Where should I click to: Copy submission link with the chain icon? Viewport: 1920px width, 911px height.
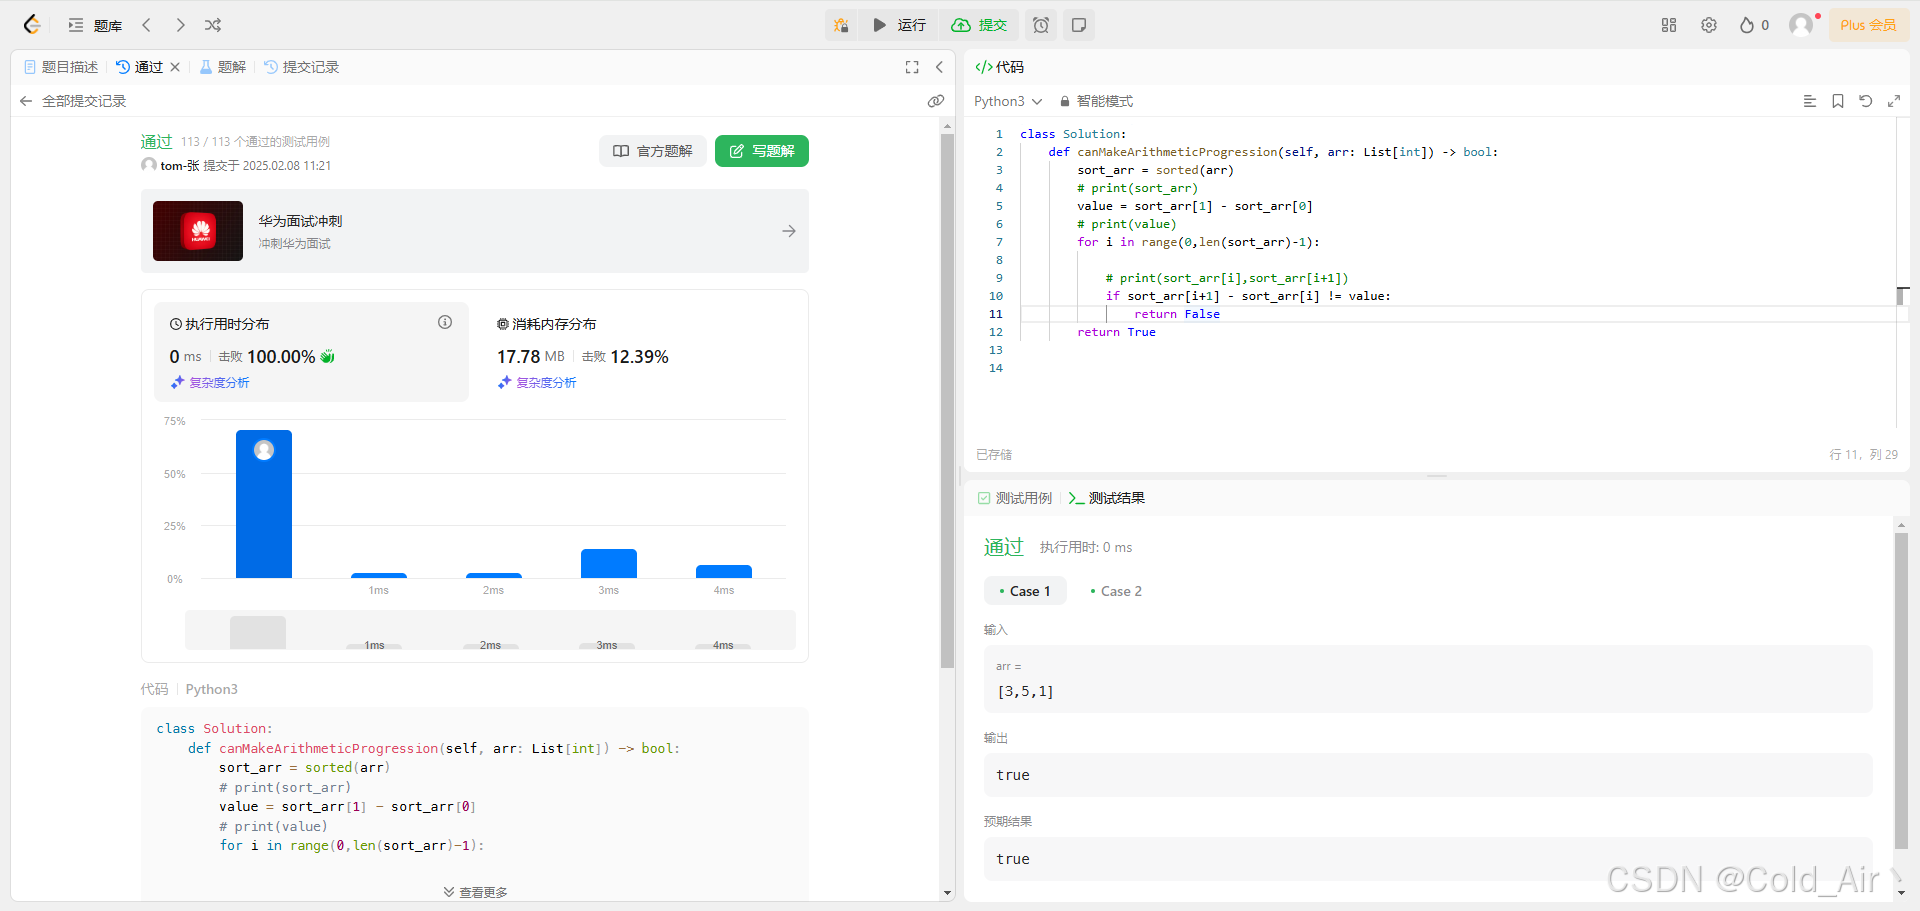point(936,101)
